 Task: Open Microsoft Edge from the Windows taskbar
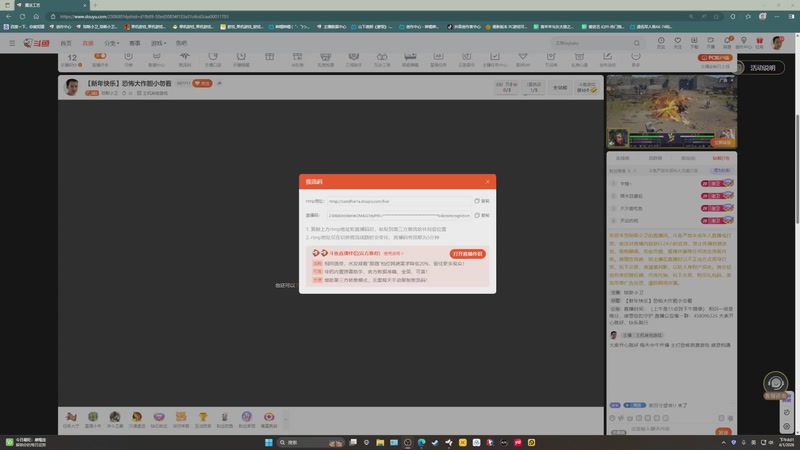pos(421,442)
